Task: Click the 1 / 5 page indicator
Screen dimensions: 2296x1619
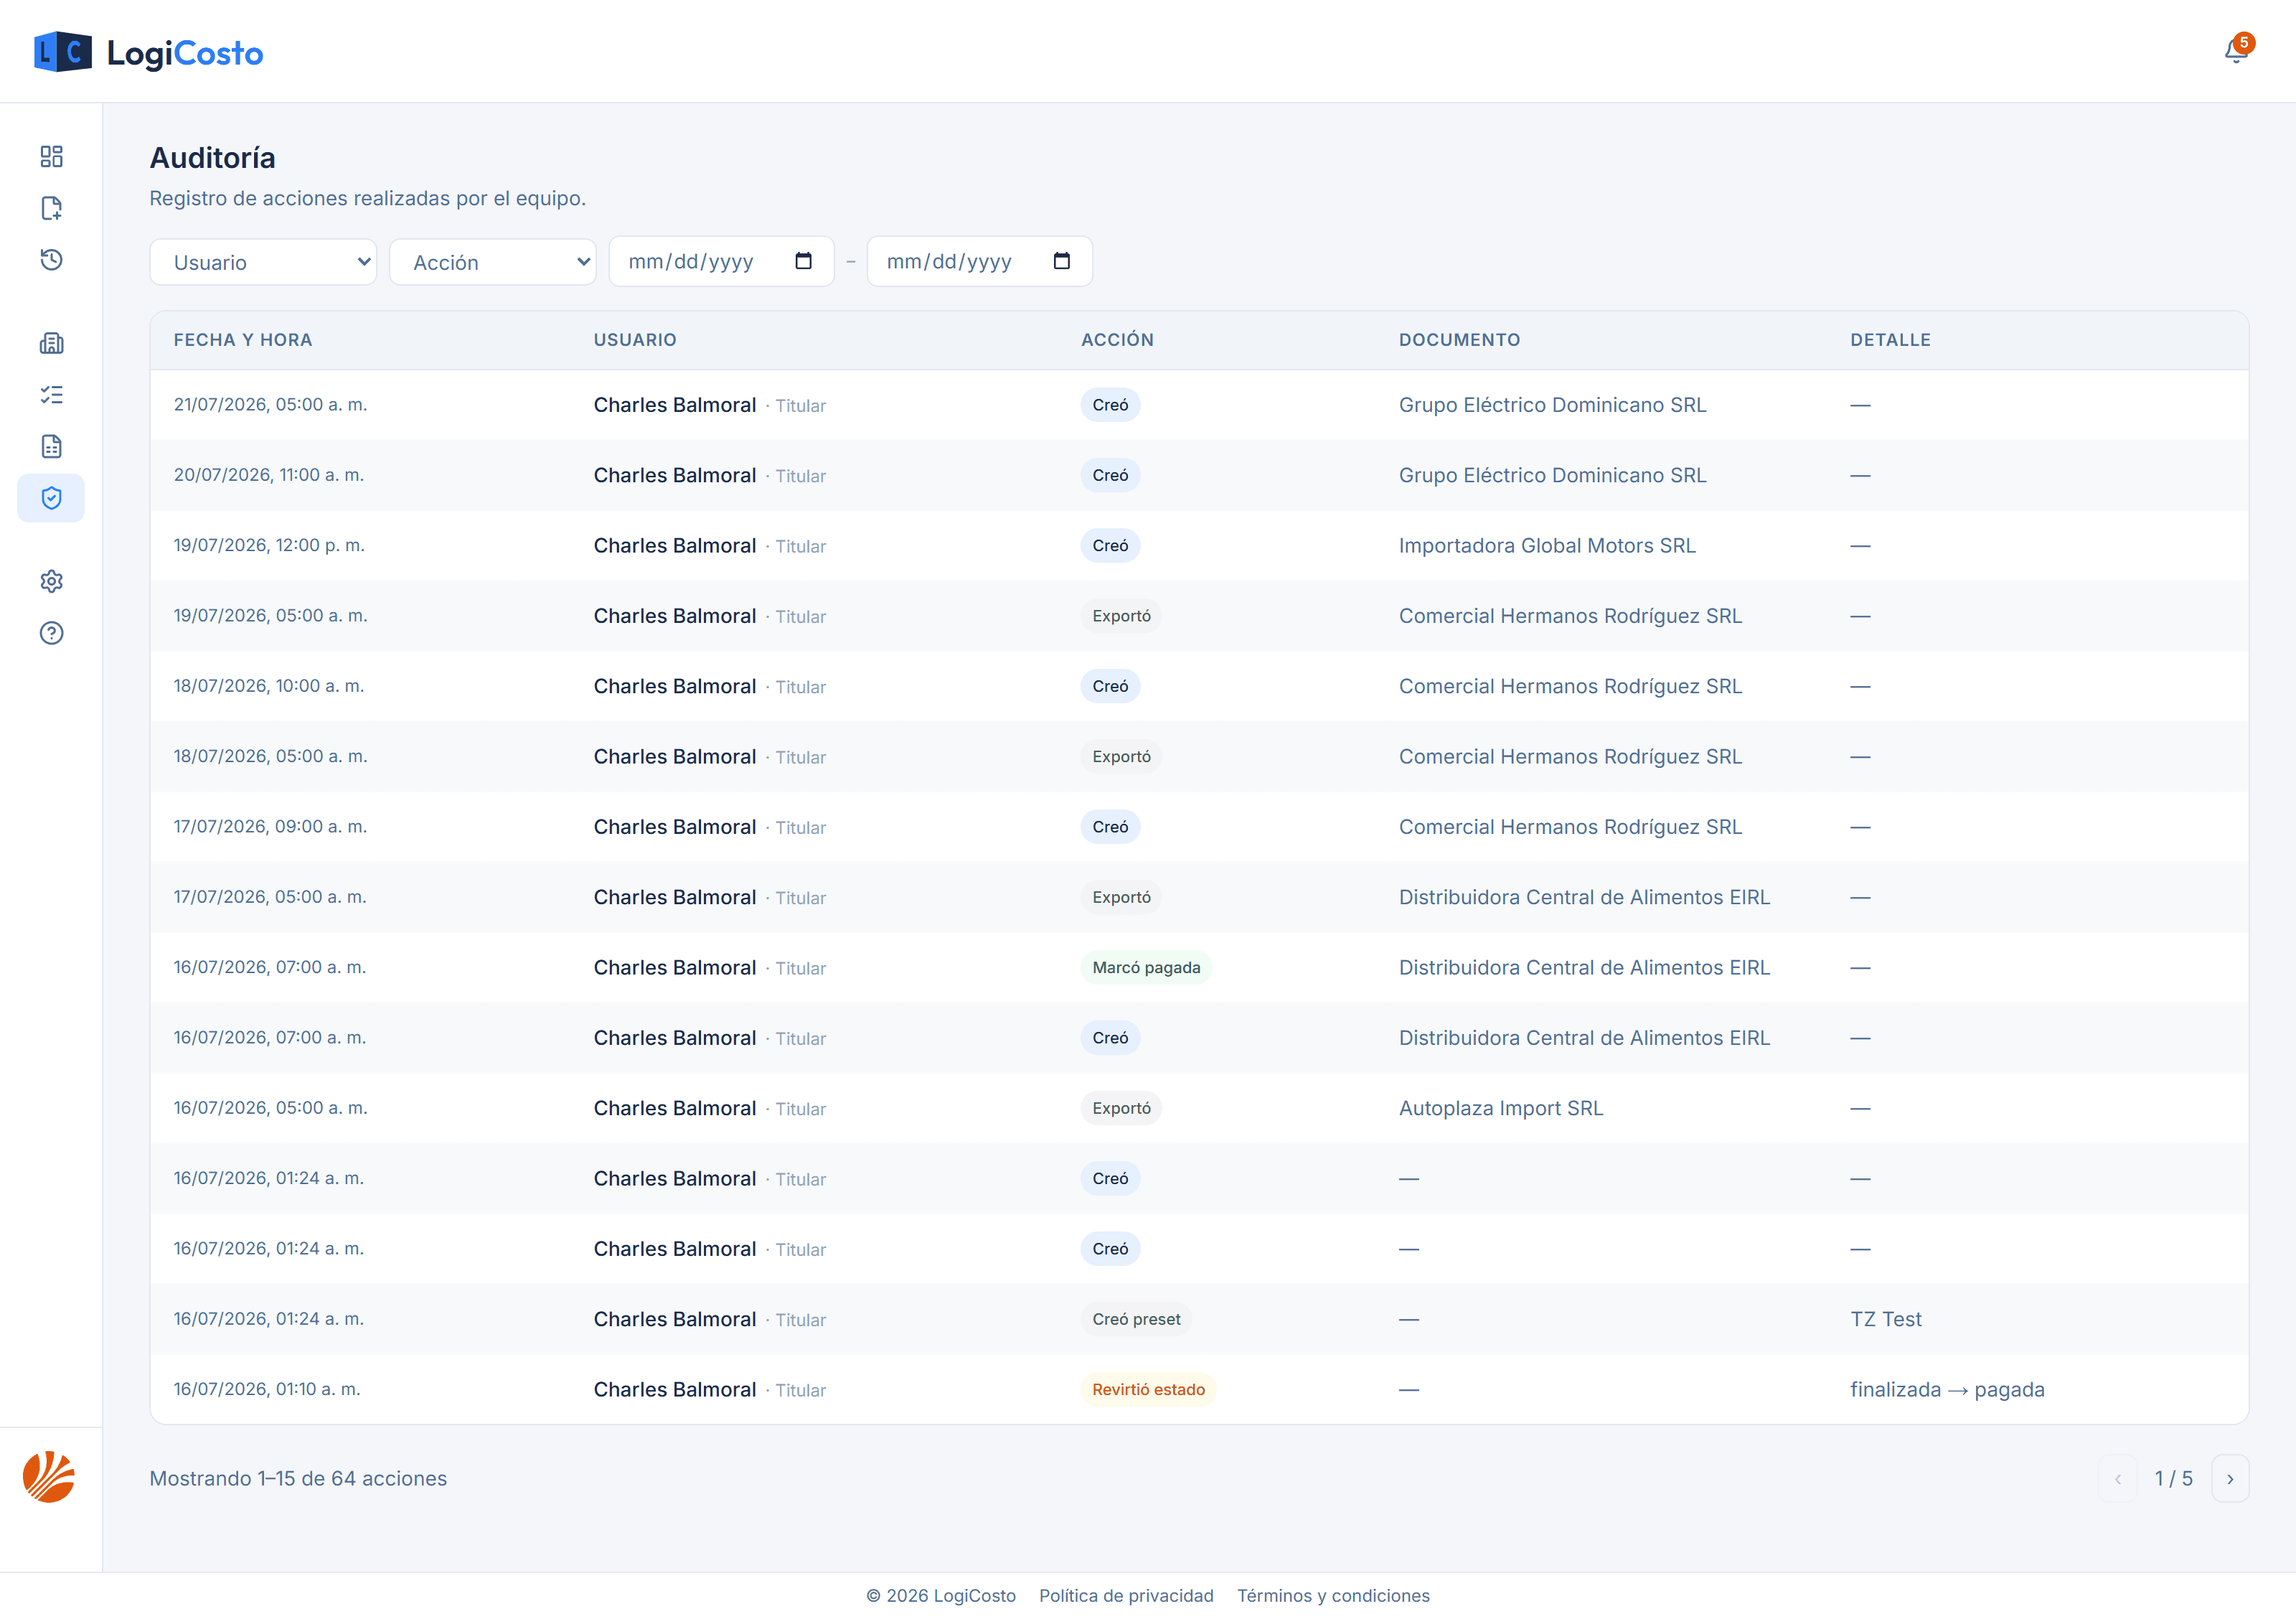Action: (2173, 1479)
